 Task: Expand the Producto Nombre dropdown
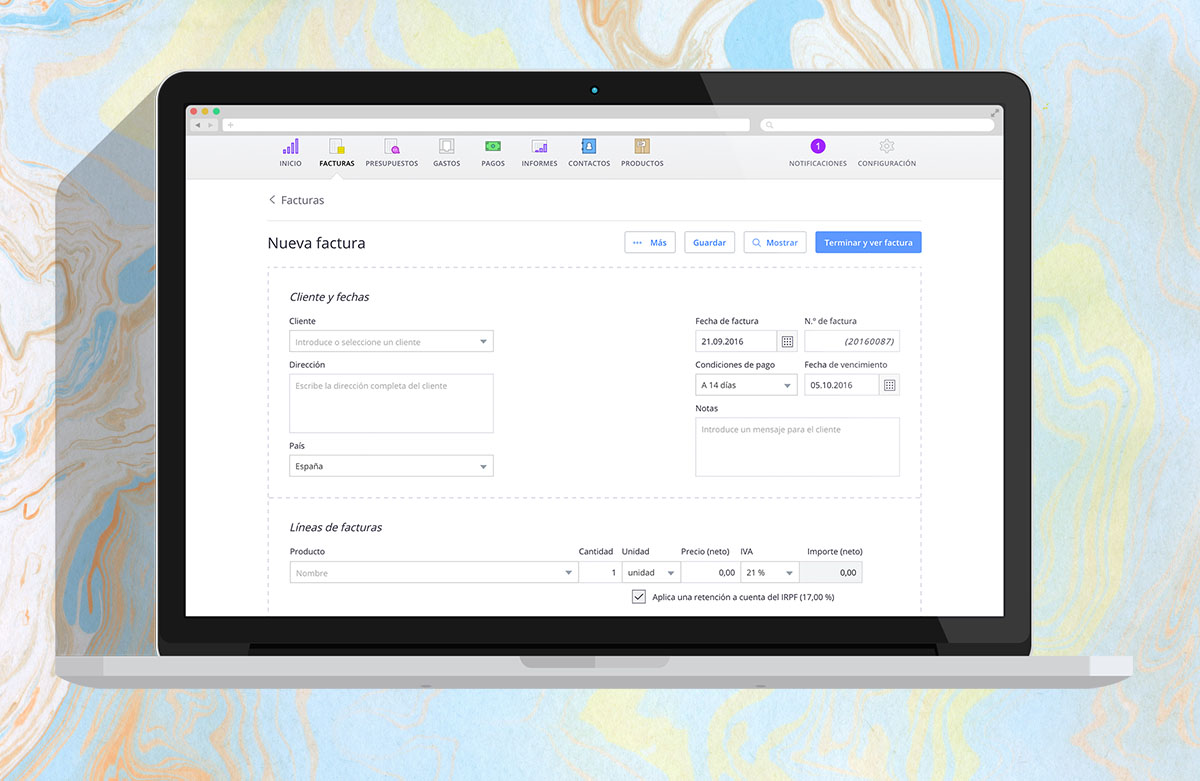[569, 573]
